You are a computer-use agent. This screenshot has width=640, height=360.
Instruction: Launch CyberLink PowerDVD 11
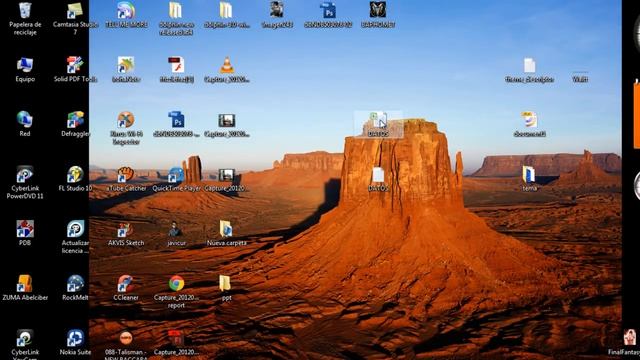pos(25,175)
